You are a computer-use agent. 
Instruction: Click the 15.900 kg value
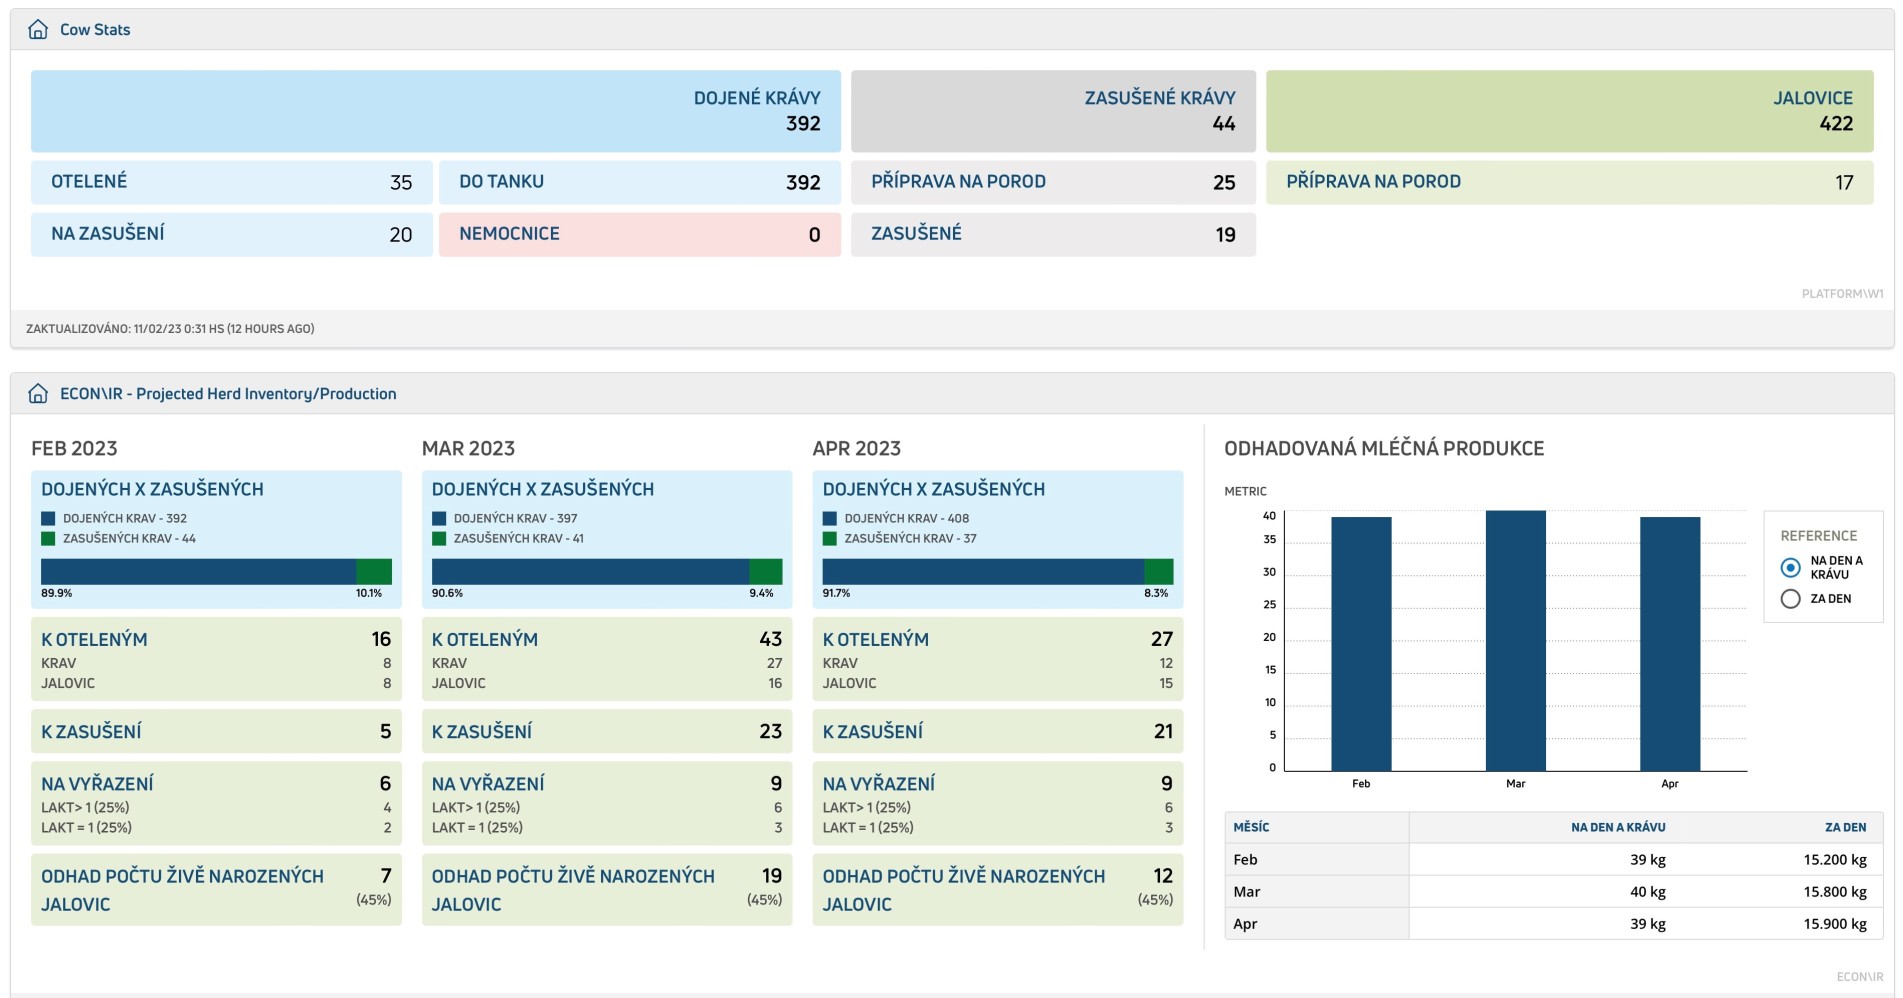pos(1835,923)
